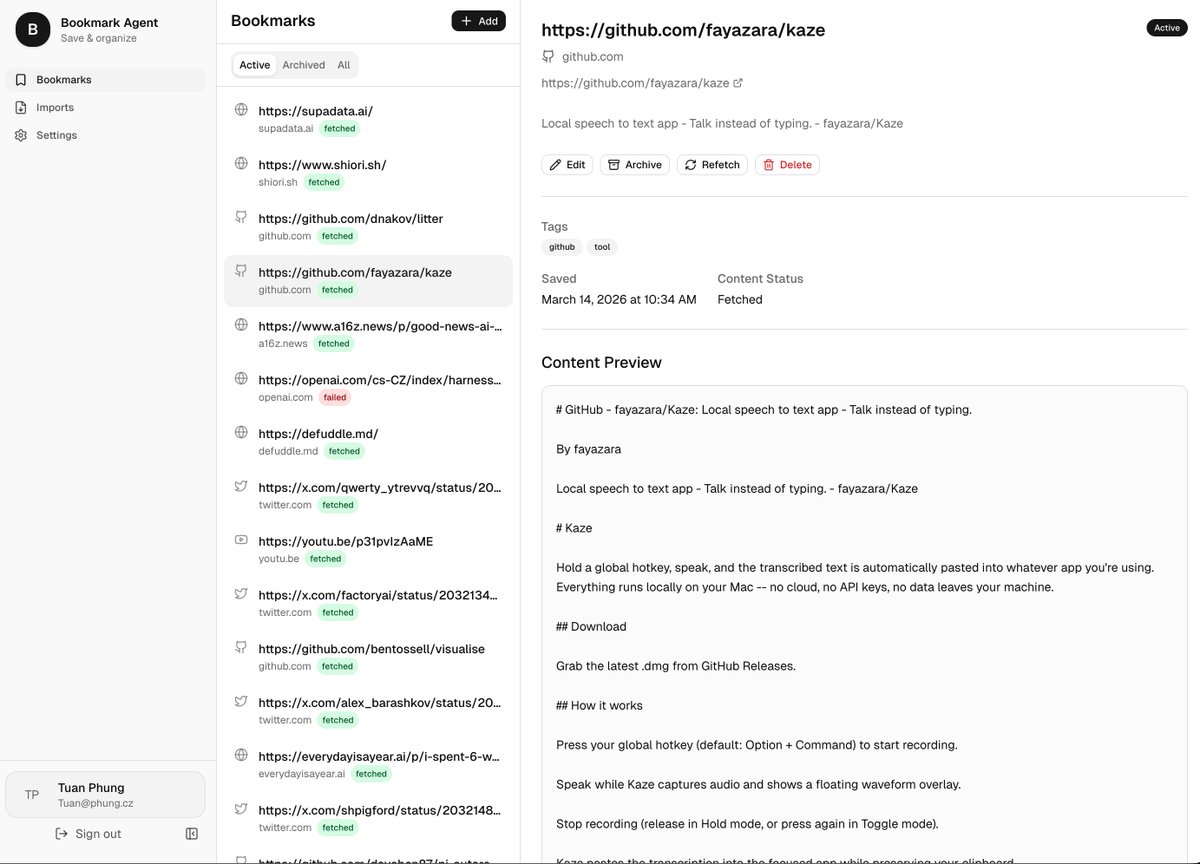This screenshot has width=1200, height=864.
Task: Switch to the All filter tab
Action: pos(343,65)
